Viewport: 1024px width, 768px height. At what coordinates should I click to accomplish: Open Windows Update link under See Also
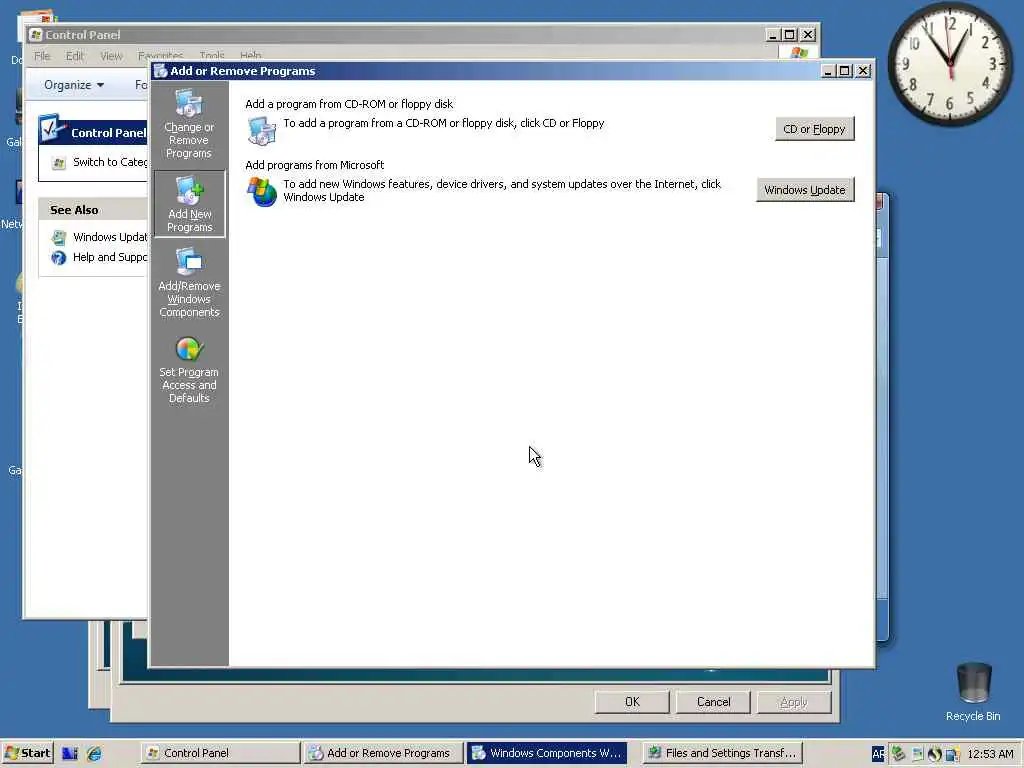click(110, 237)
